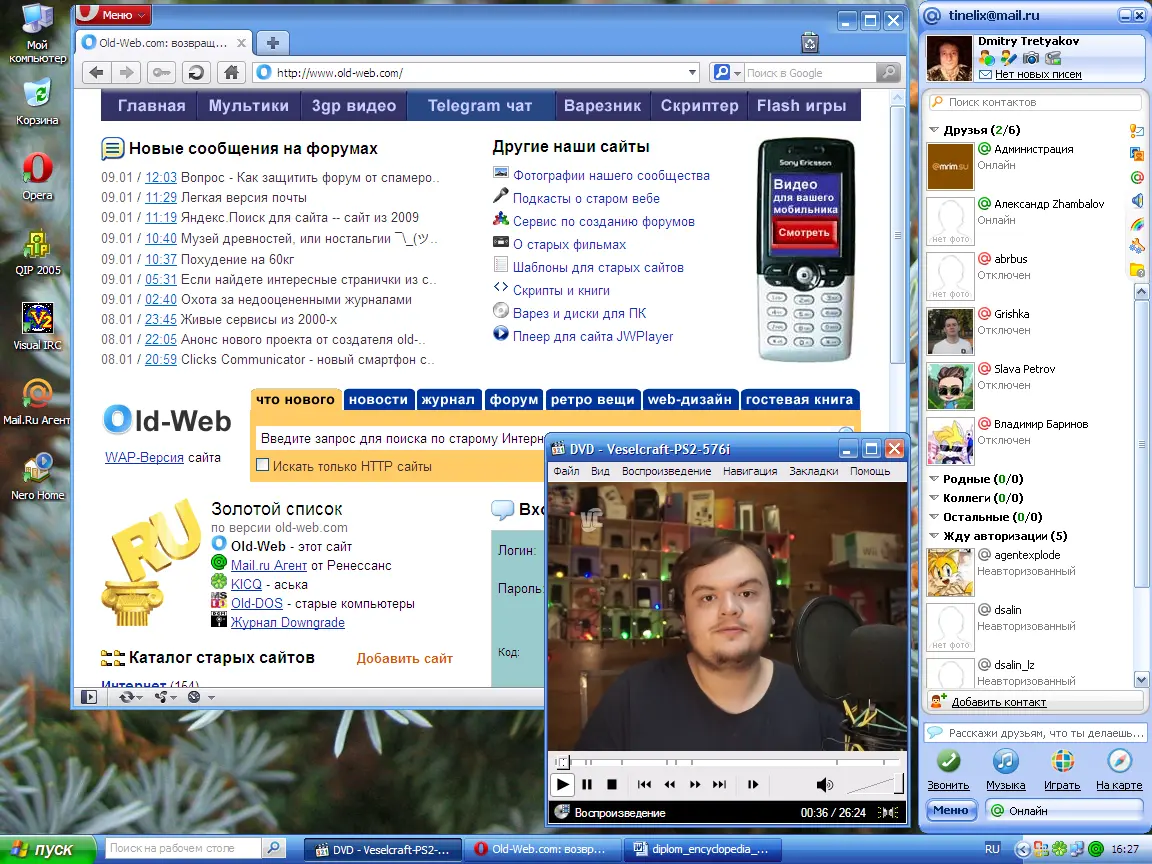This screenshot has width=1152, height=864.
Task: Launch the Visual IRC desktop shortcut
Action: 37,326
